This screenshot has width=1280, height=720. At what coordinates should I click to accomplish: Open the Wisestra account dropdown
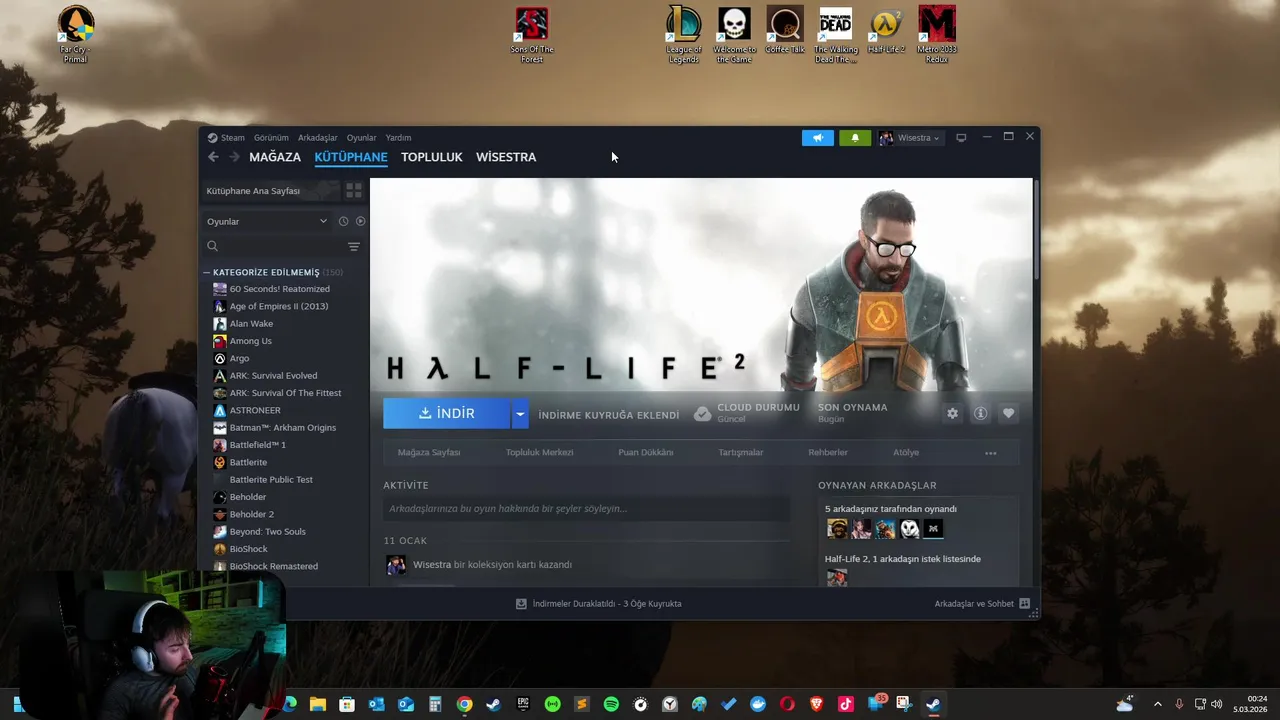[910, 138]
